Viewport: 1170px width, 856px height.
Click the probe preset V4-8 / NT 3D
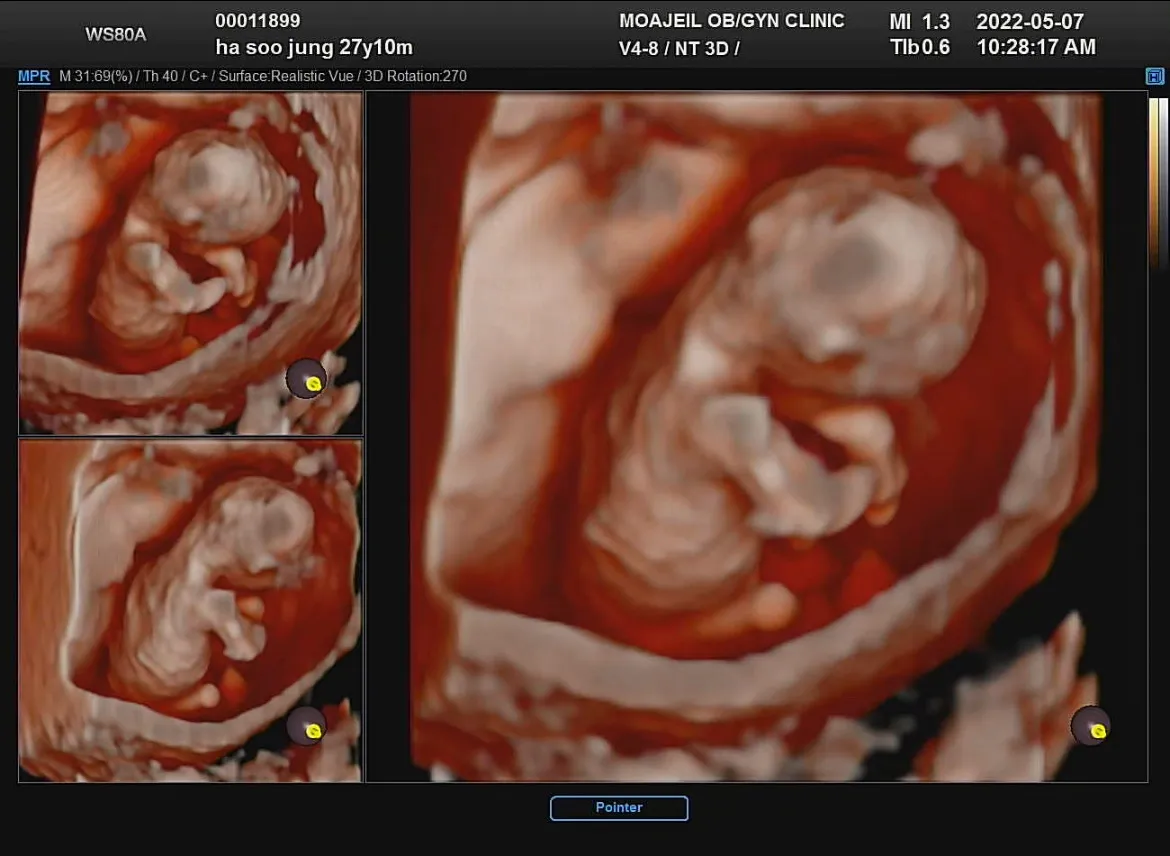tap(678, 49)
